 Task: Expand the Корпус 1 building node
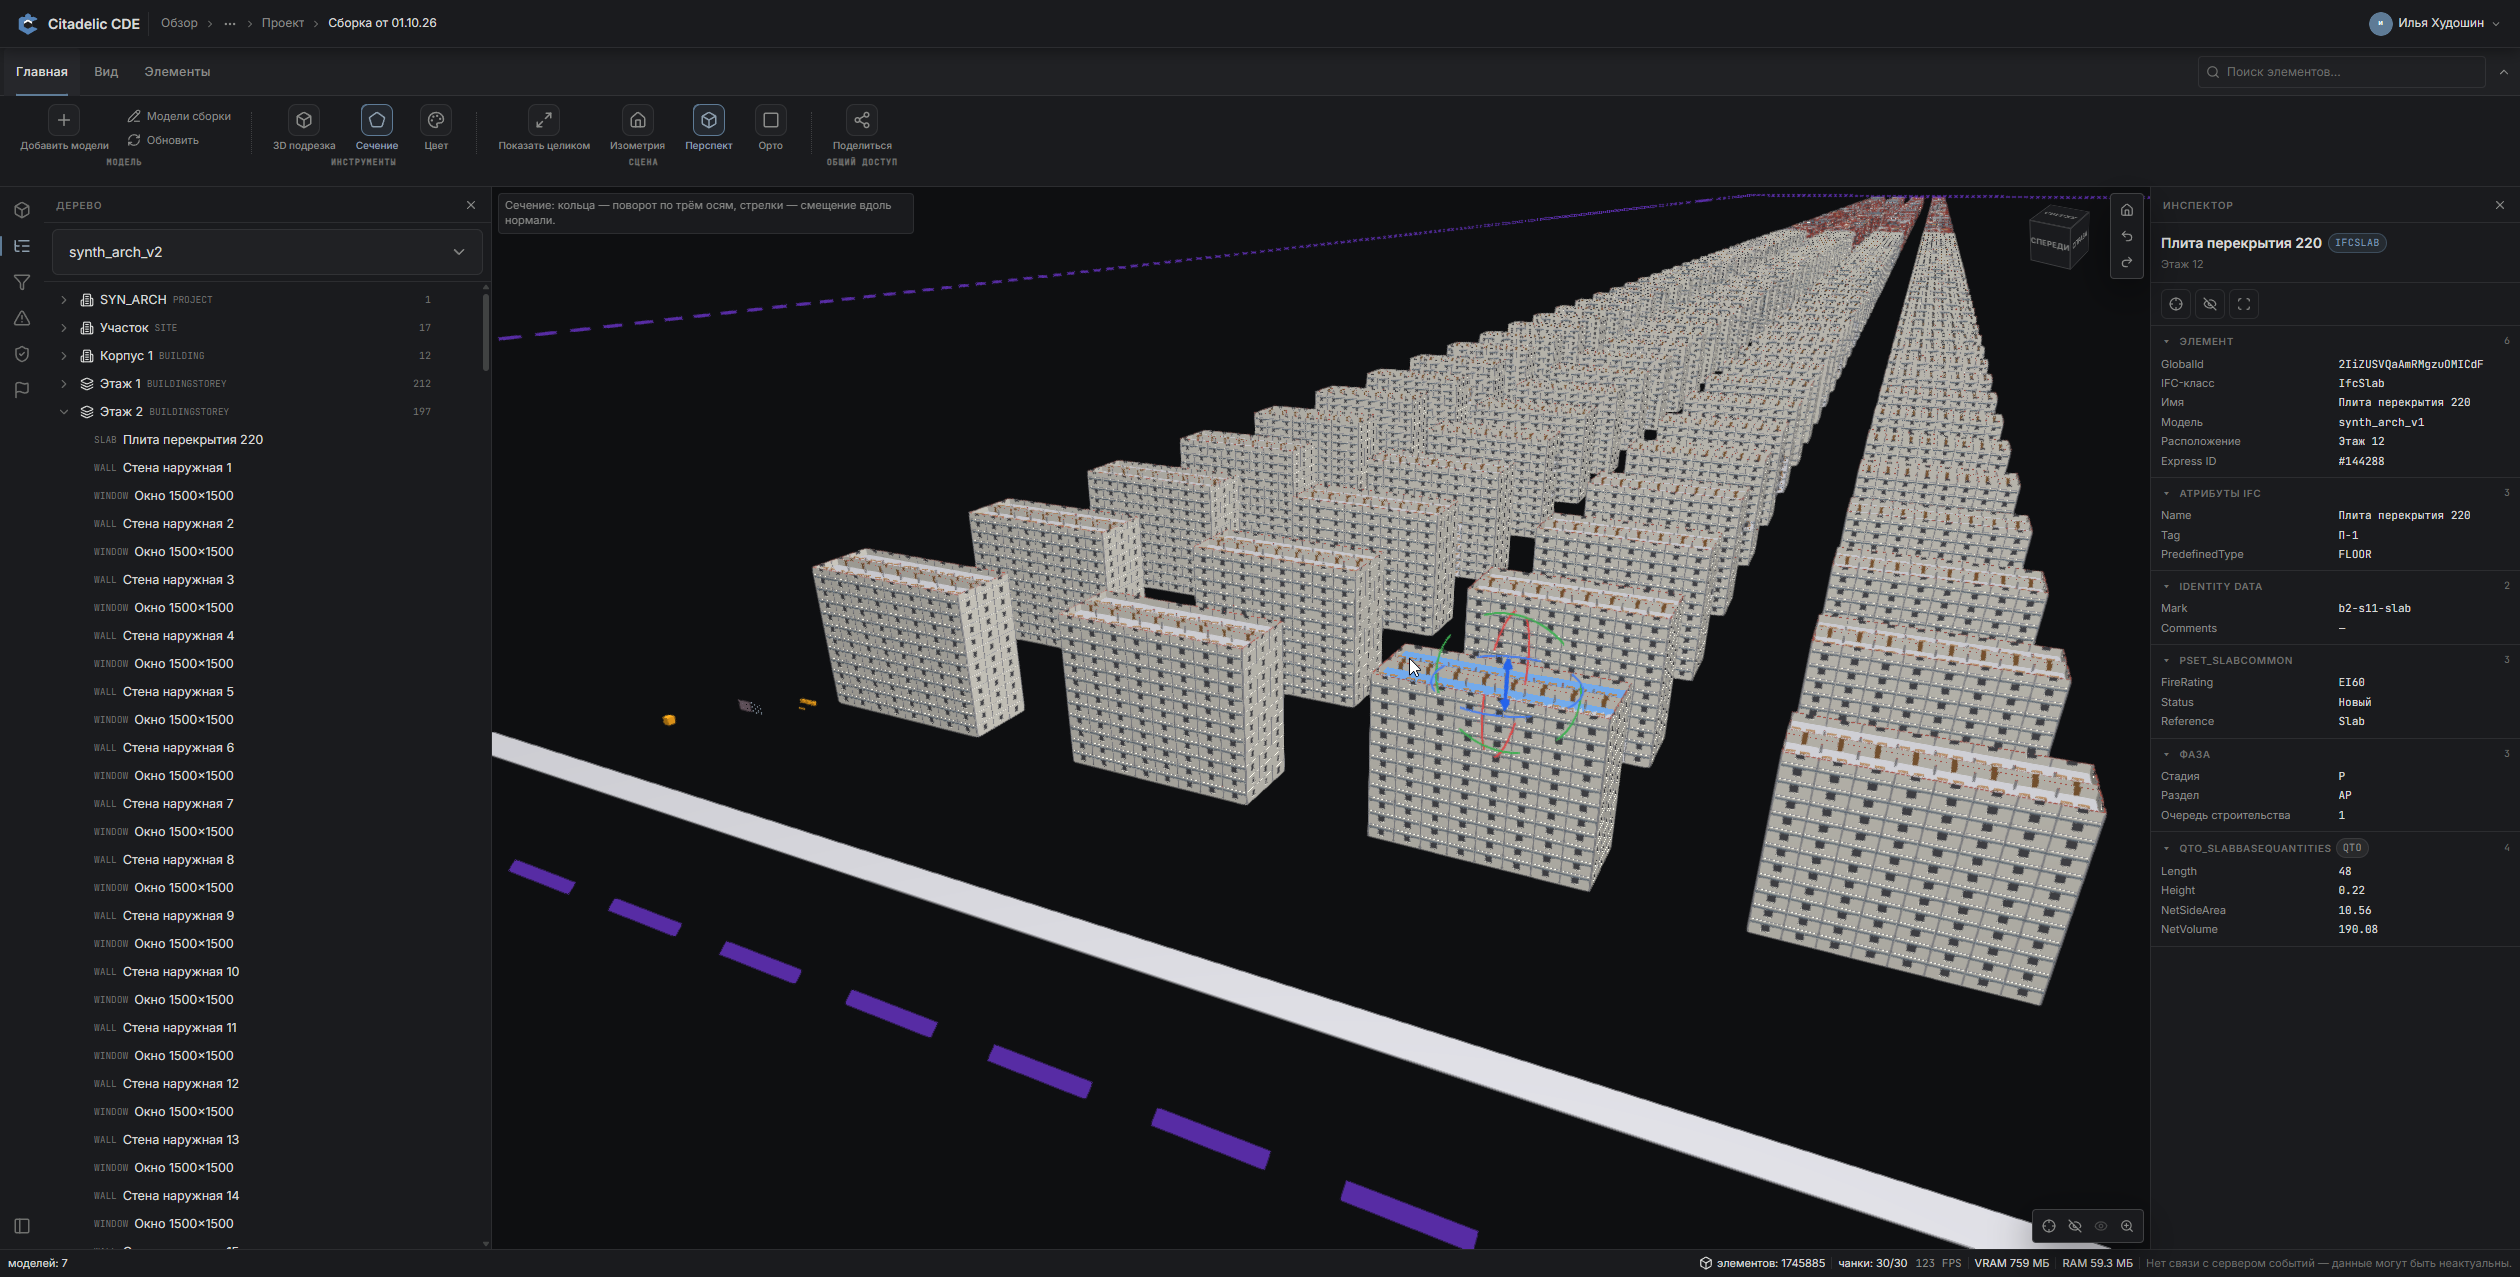tap(64, 356)
